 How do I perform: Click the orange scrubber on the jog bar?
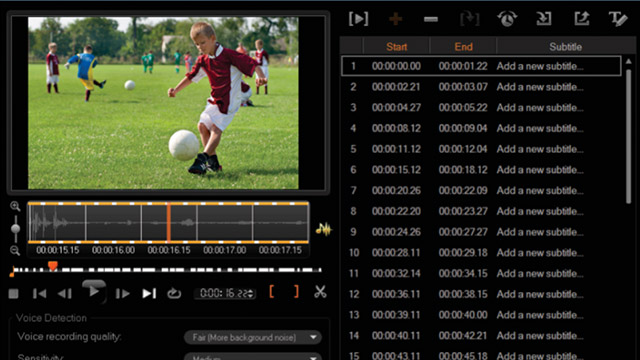(x=53, y=266)
